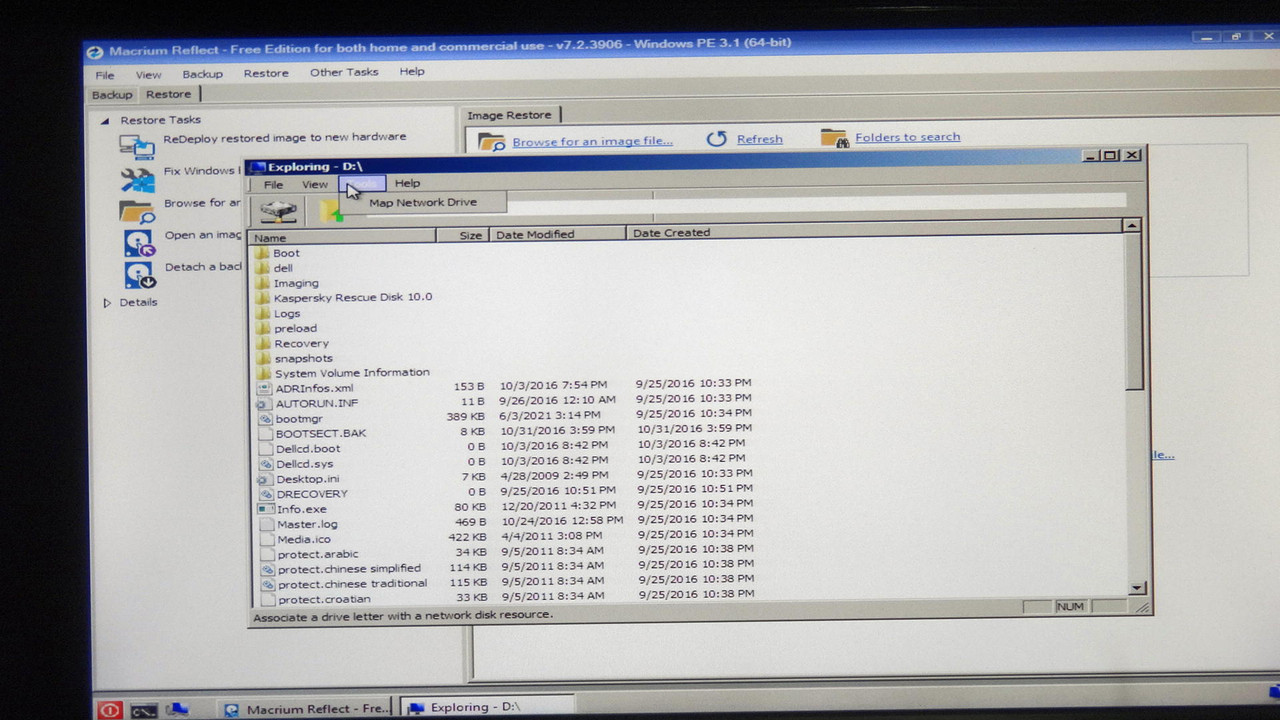Open the File menu in Macrium Reflect
1280x720 pixels.
(x=105, y=75)
